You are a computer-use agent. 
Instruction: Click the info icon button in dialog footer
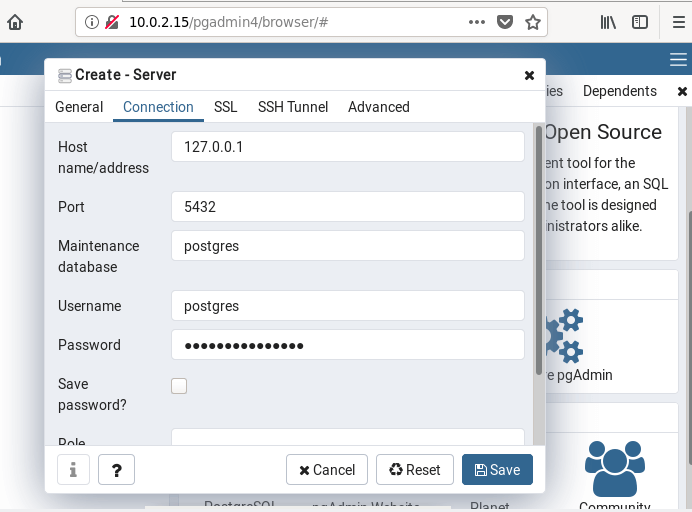coord(73,470)
